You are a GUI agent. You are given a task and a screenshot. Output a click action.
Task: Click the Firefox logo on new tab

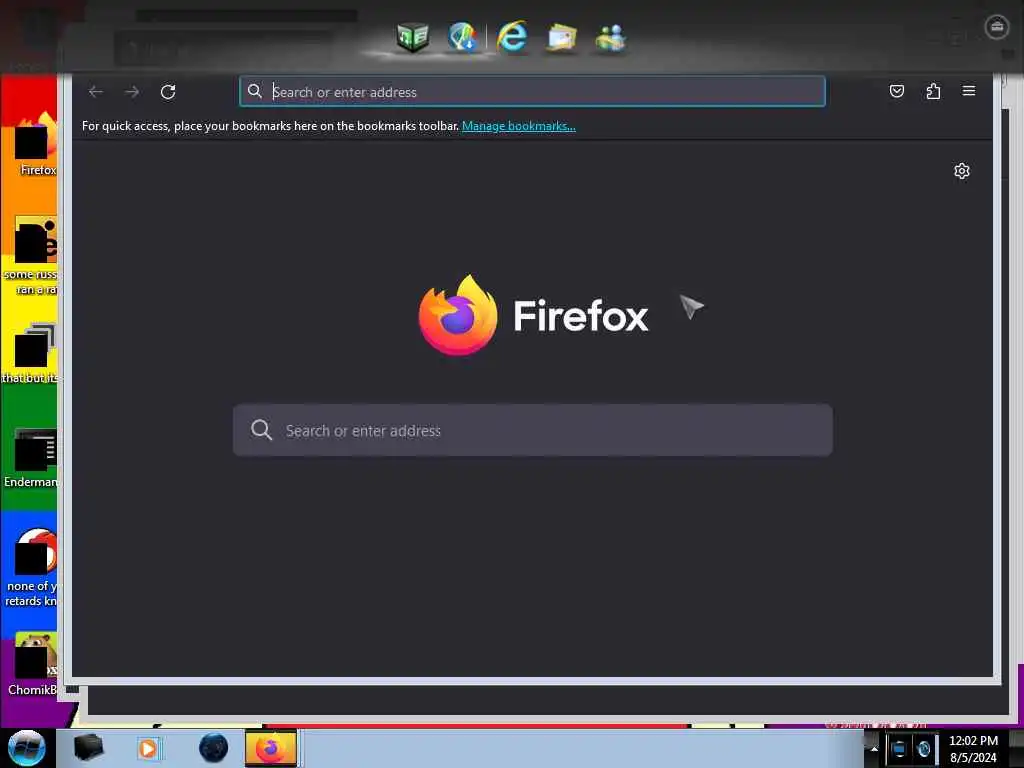458,315
